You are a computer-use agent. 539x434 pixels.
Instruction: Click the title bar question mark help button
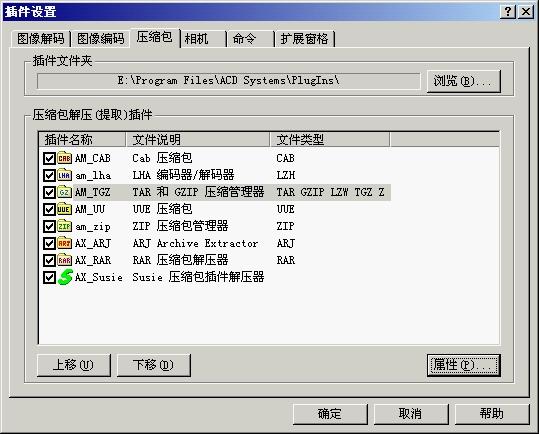(508, 12)
